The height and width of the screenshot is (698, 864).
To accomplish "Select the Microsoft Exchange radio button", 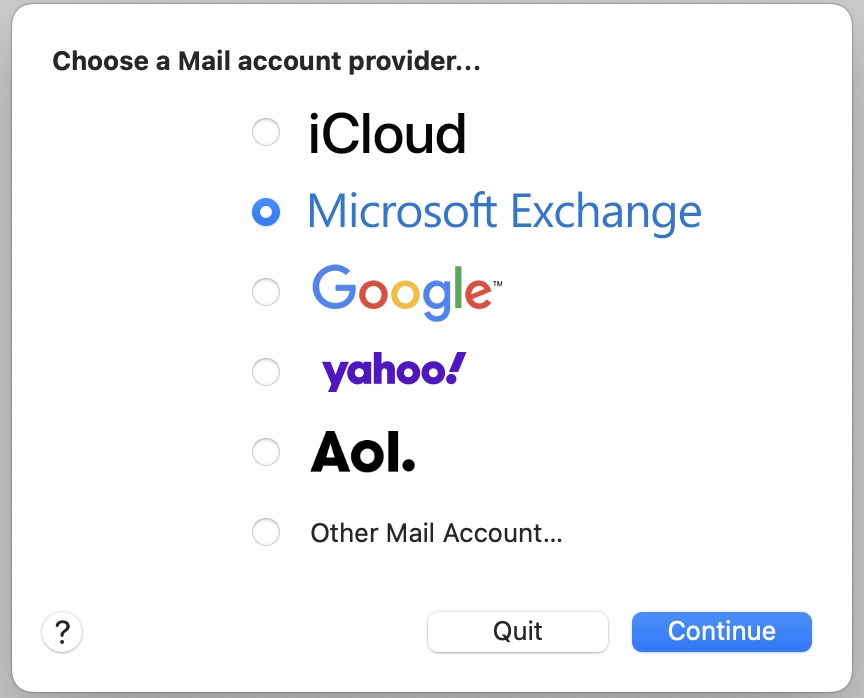I will click(x=266, y=212).
